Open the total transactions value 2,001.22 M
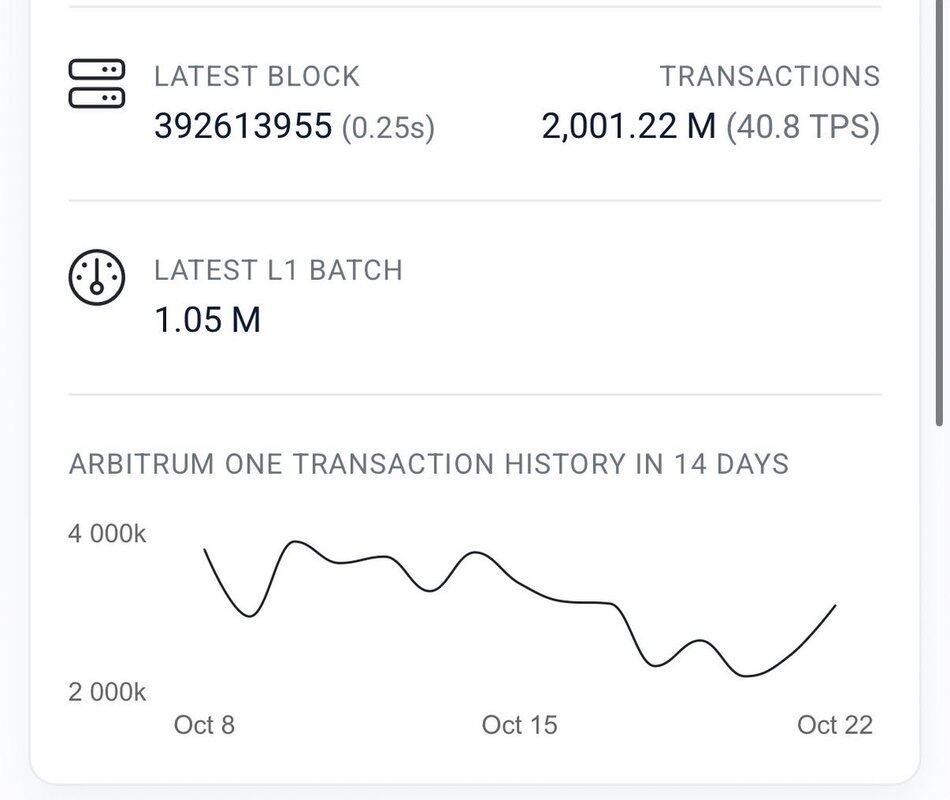This screenshot has height=800, width=950. coord(629,126)
